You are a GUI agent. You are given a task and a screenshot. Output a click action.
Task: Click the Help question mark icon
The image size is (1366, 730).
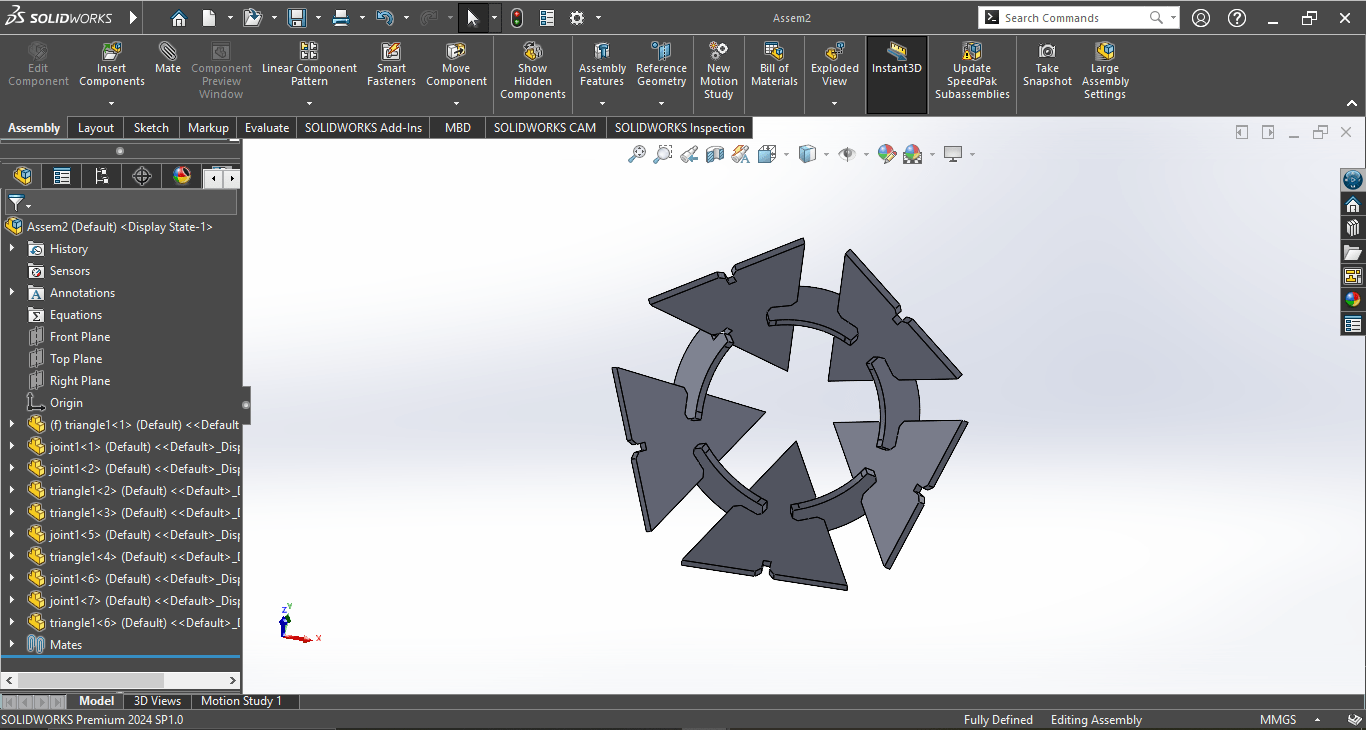[1237, 18]
